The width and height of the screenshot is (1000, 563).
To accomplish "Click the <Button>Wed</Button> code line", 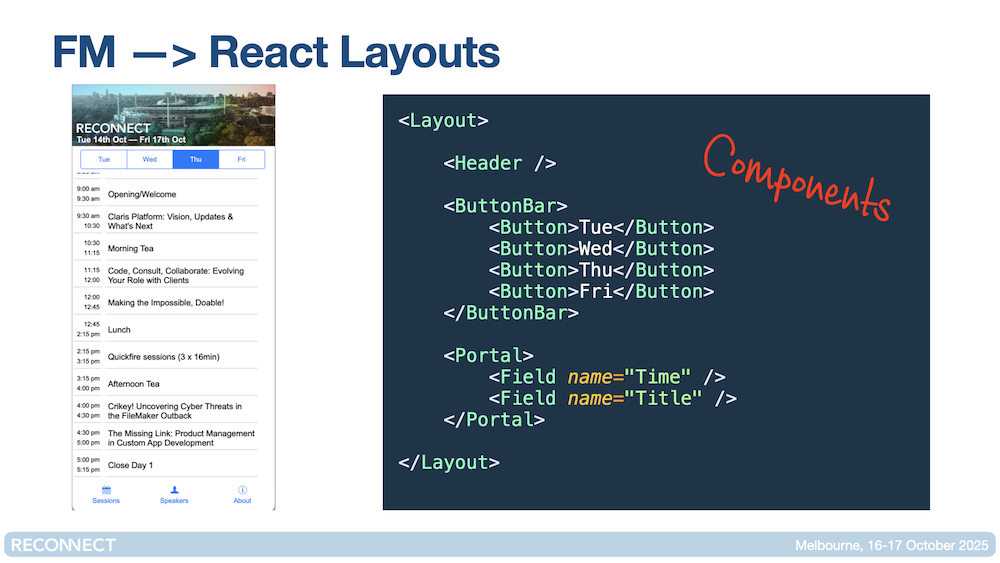I will (x=601, y=249).
